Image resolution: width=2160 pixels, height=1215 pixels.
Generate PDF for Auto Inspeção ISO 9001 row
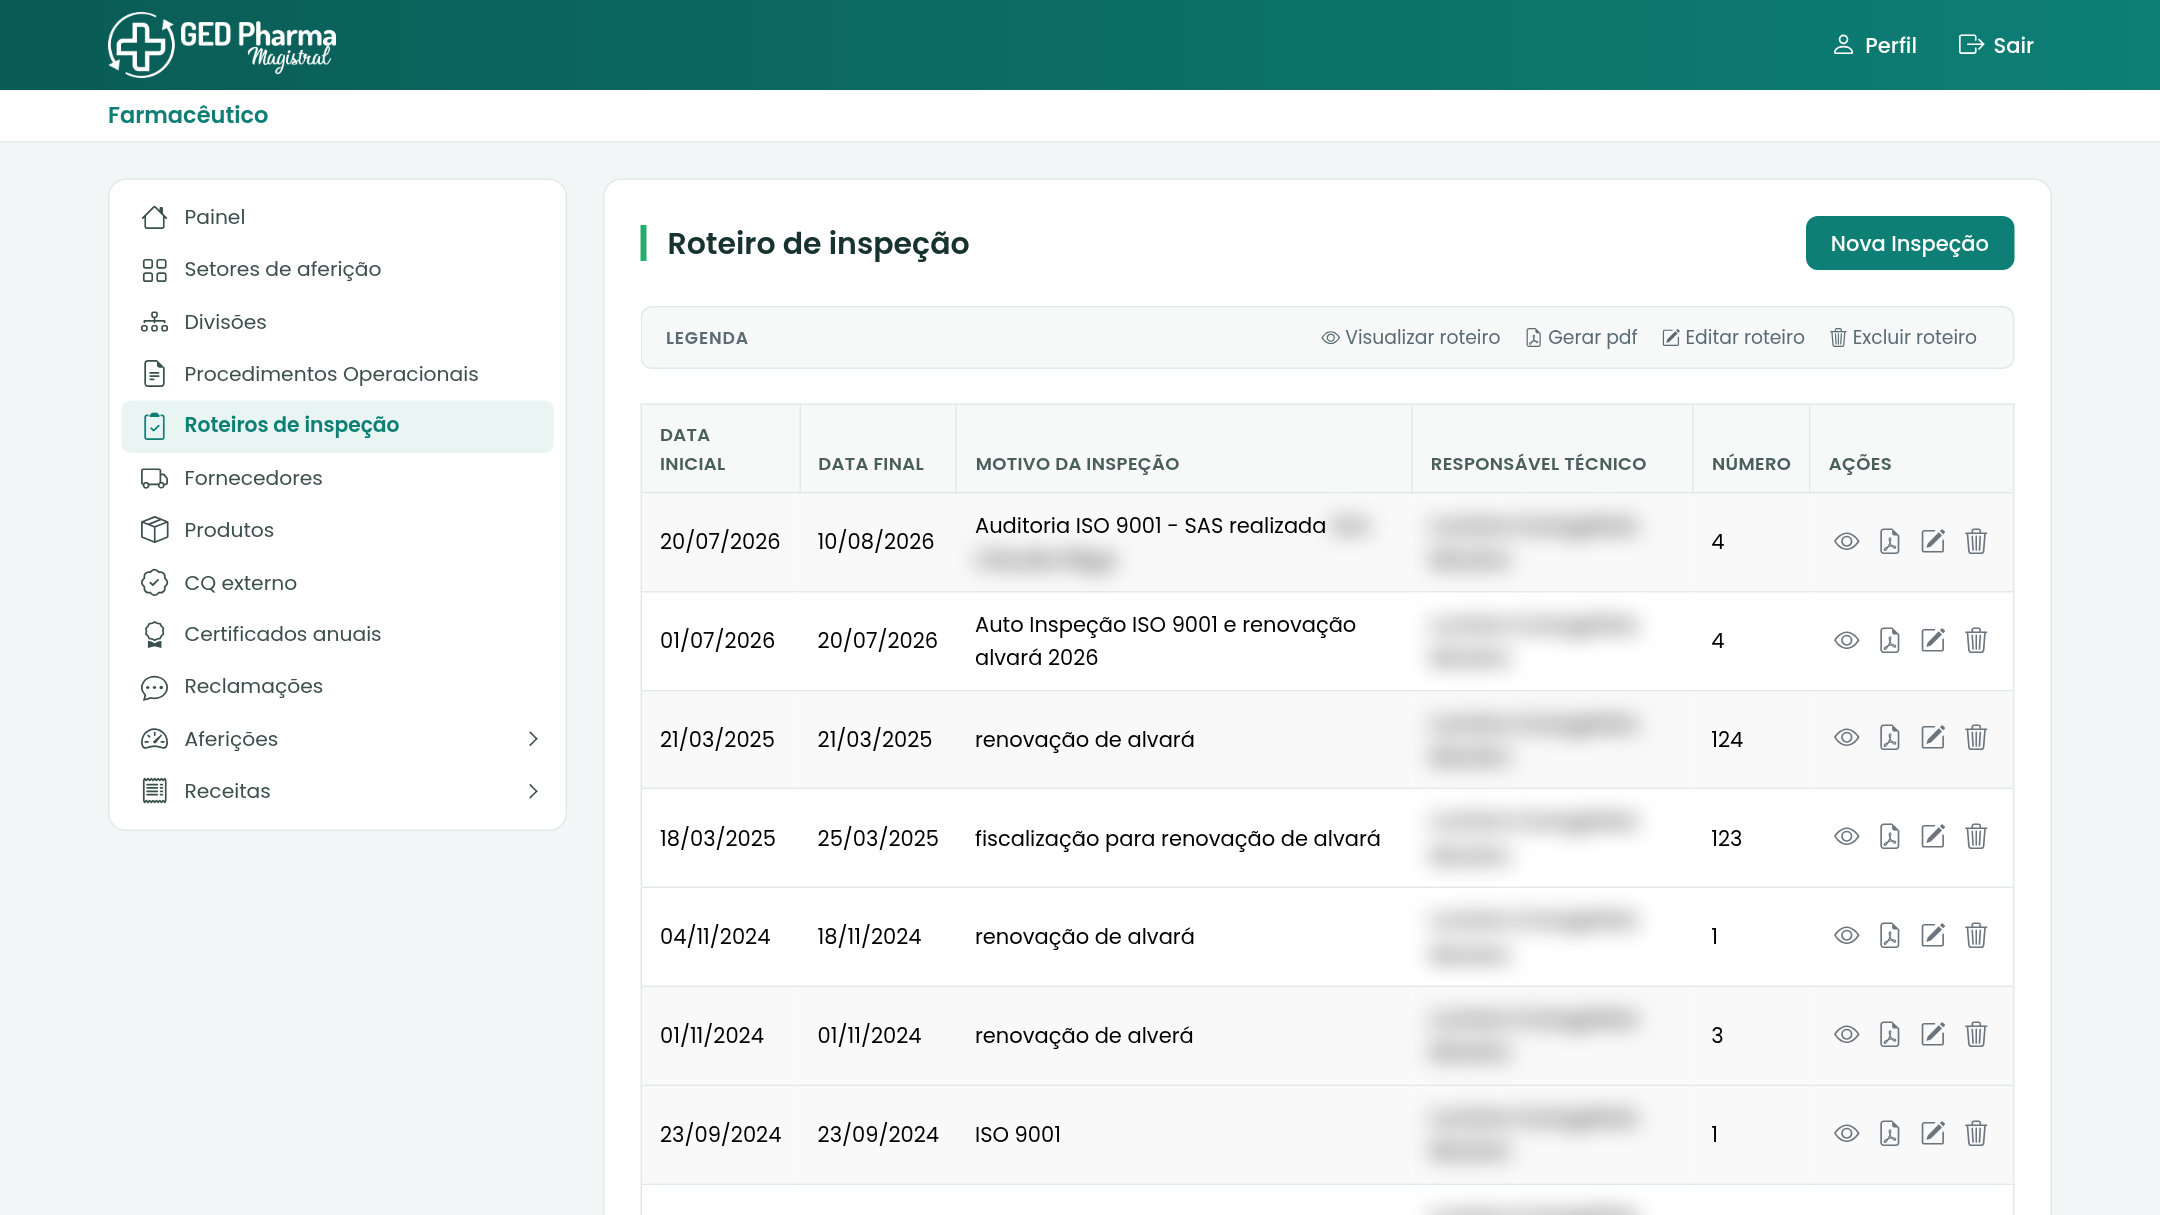click(1889, 640)
